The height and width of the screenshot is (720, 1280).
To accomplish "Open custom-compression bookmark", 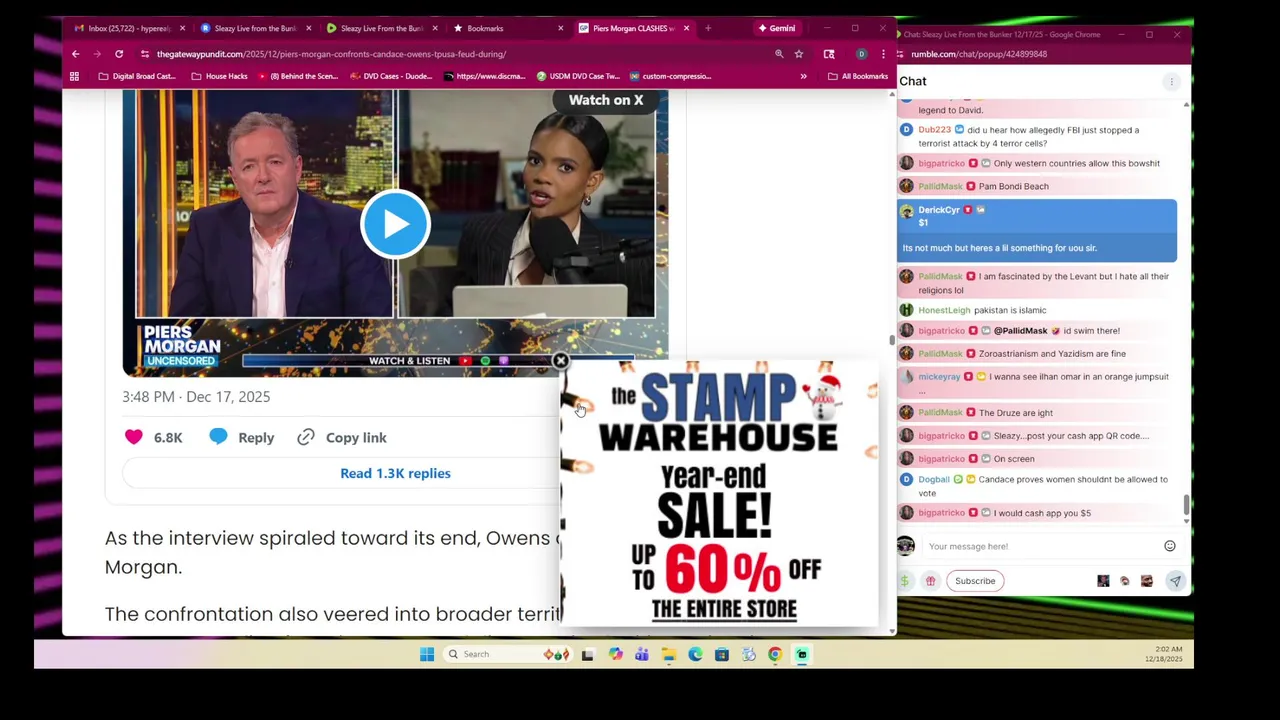I will pyautogui.click(x=670, y=76).
